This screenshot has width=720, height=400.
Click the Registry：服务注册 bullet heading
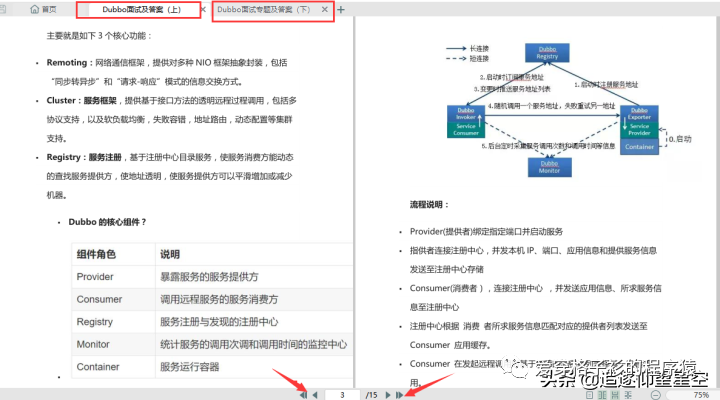click(x=84, y=157)
